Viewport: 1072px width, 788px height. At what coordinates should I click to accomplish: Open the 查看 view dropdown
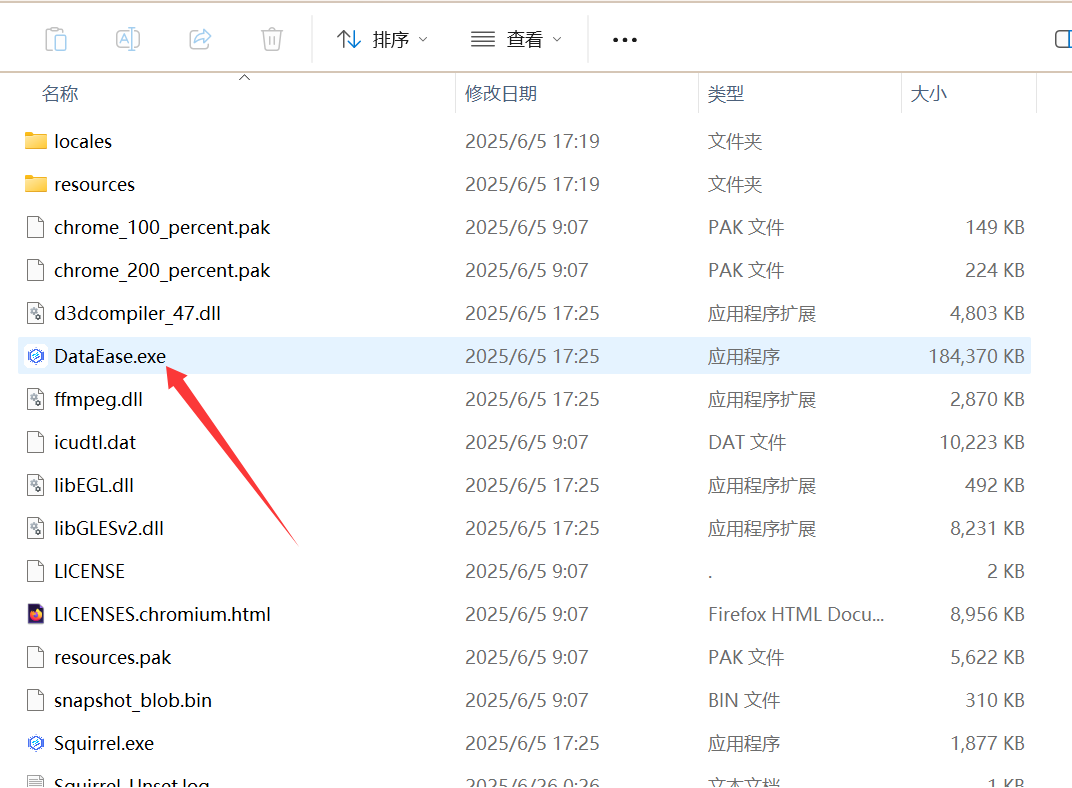pyautogui.click(x=516, y=39)
